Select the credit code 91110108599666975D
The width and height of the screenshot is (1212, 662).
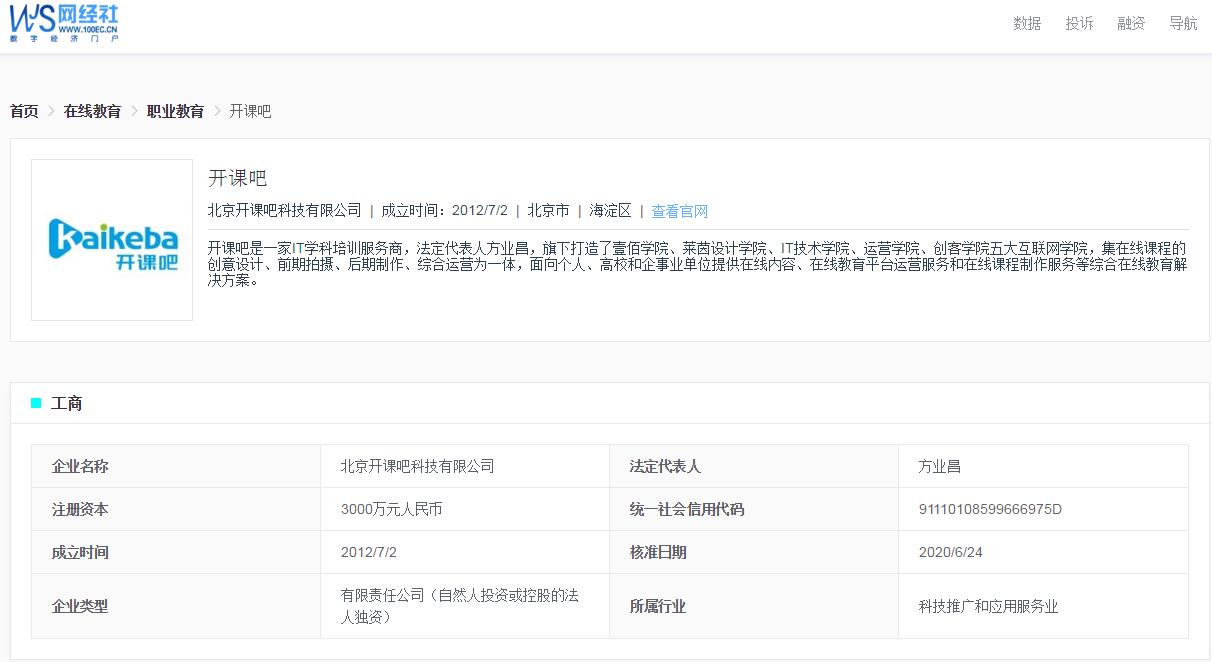[x=990, y=508]
